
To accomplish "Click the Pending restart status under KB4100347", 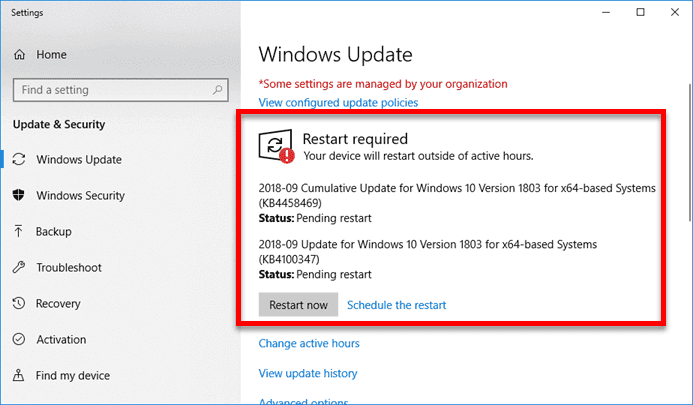I will click(x=315, y=274).
